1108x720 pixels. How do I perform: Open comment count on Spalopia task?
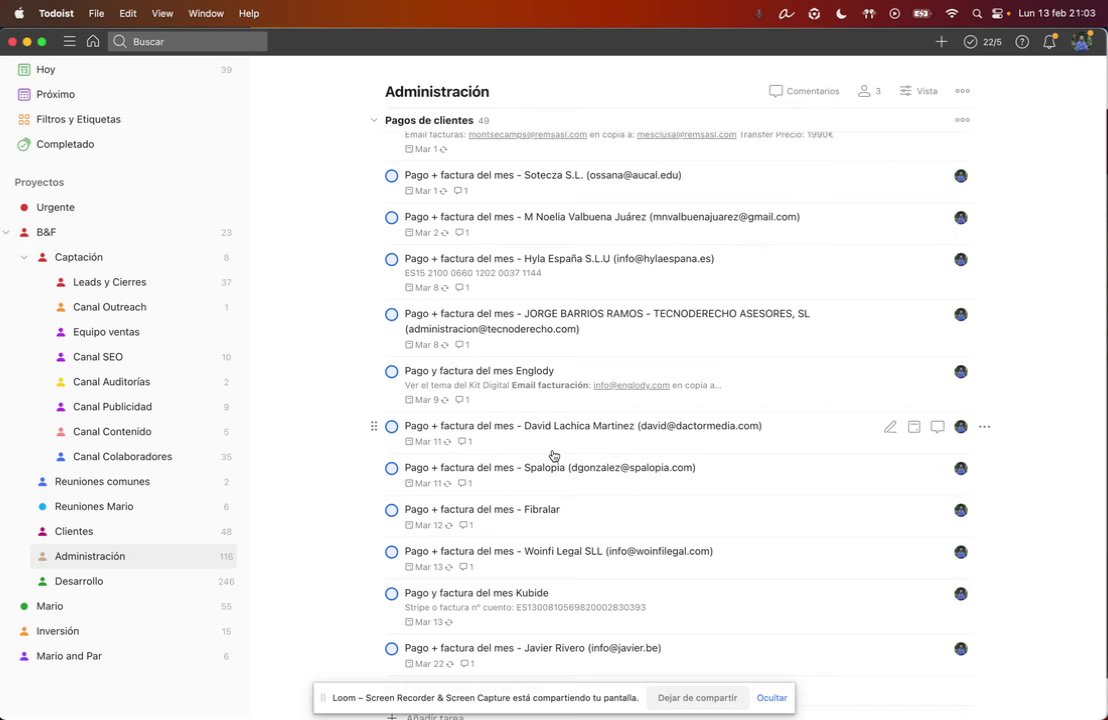[x=464, y=483]
